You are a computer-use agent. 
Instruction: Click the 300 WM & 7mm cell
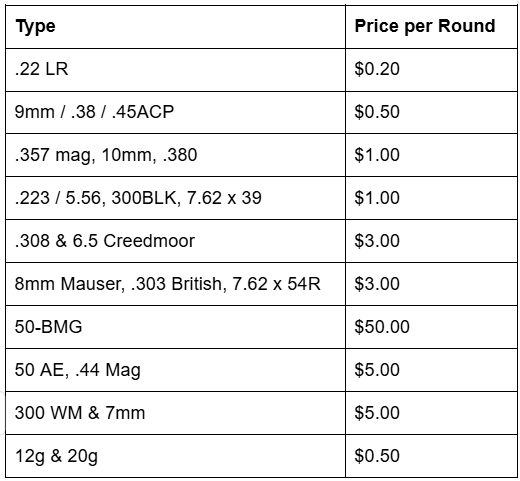tap(175, 413)
